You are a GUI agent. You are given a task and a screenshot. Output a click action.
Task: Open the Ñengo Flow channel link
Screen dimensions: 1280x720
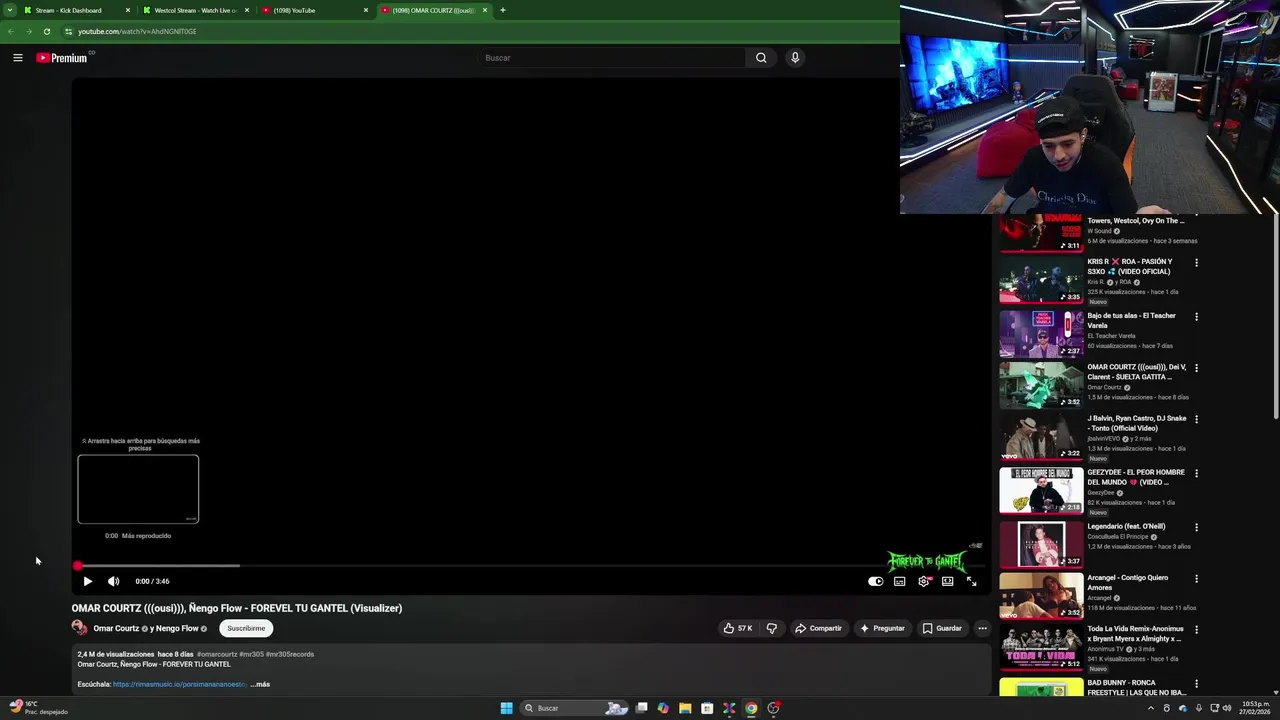[x=177, y=628]
